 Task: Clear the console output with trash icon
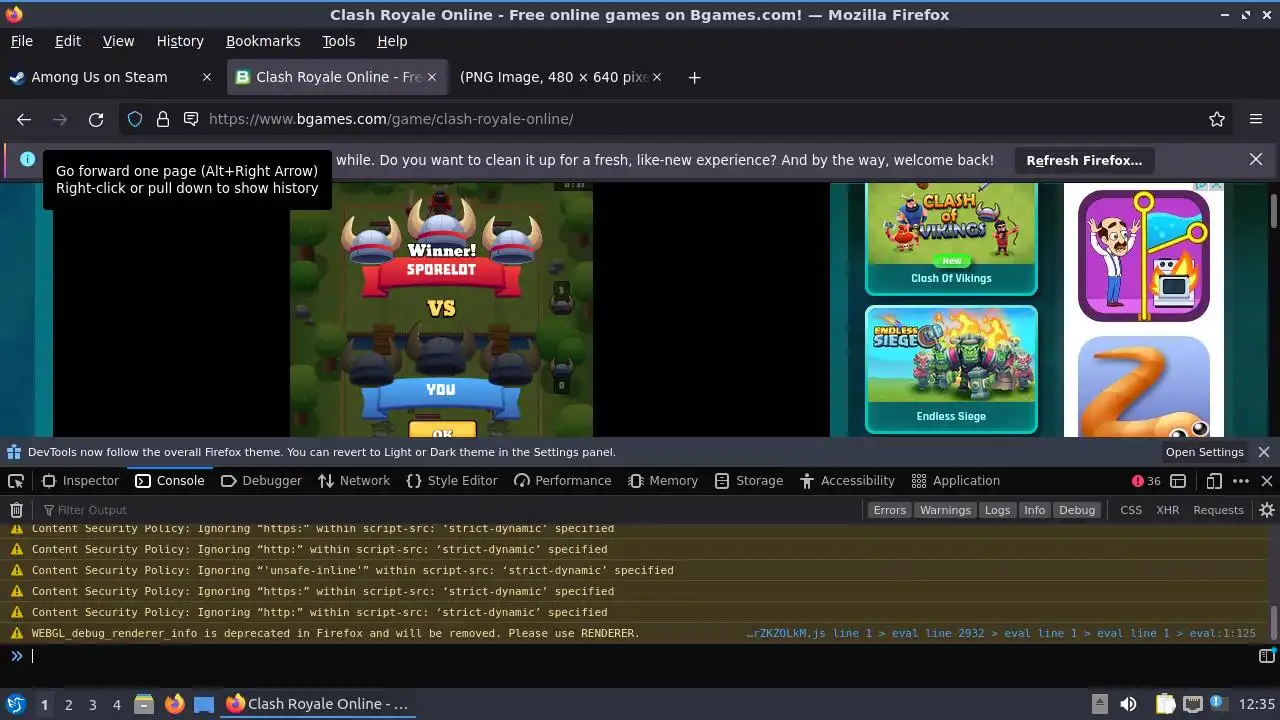pyautogui.click(x=16, y=510)
